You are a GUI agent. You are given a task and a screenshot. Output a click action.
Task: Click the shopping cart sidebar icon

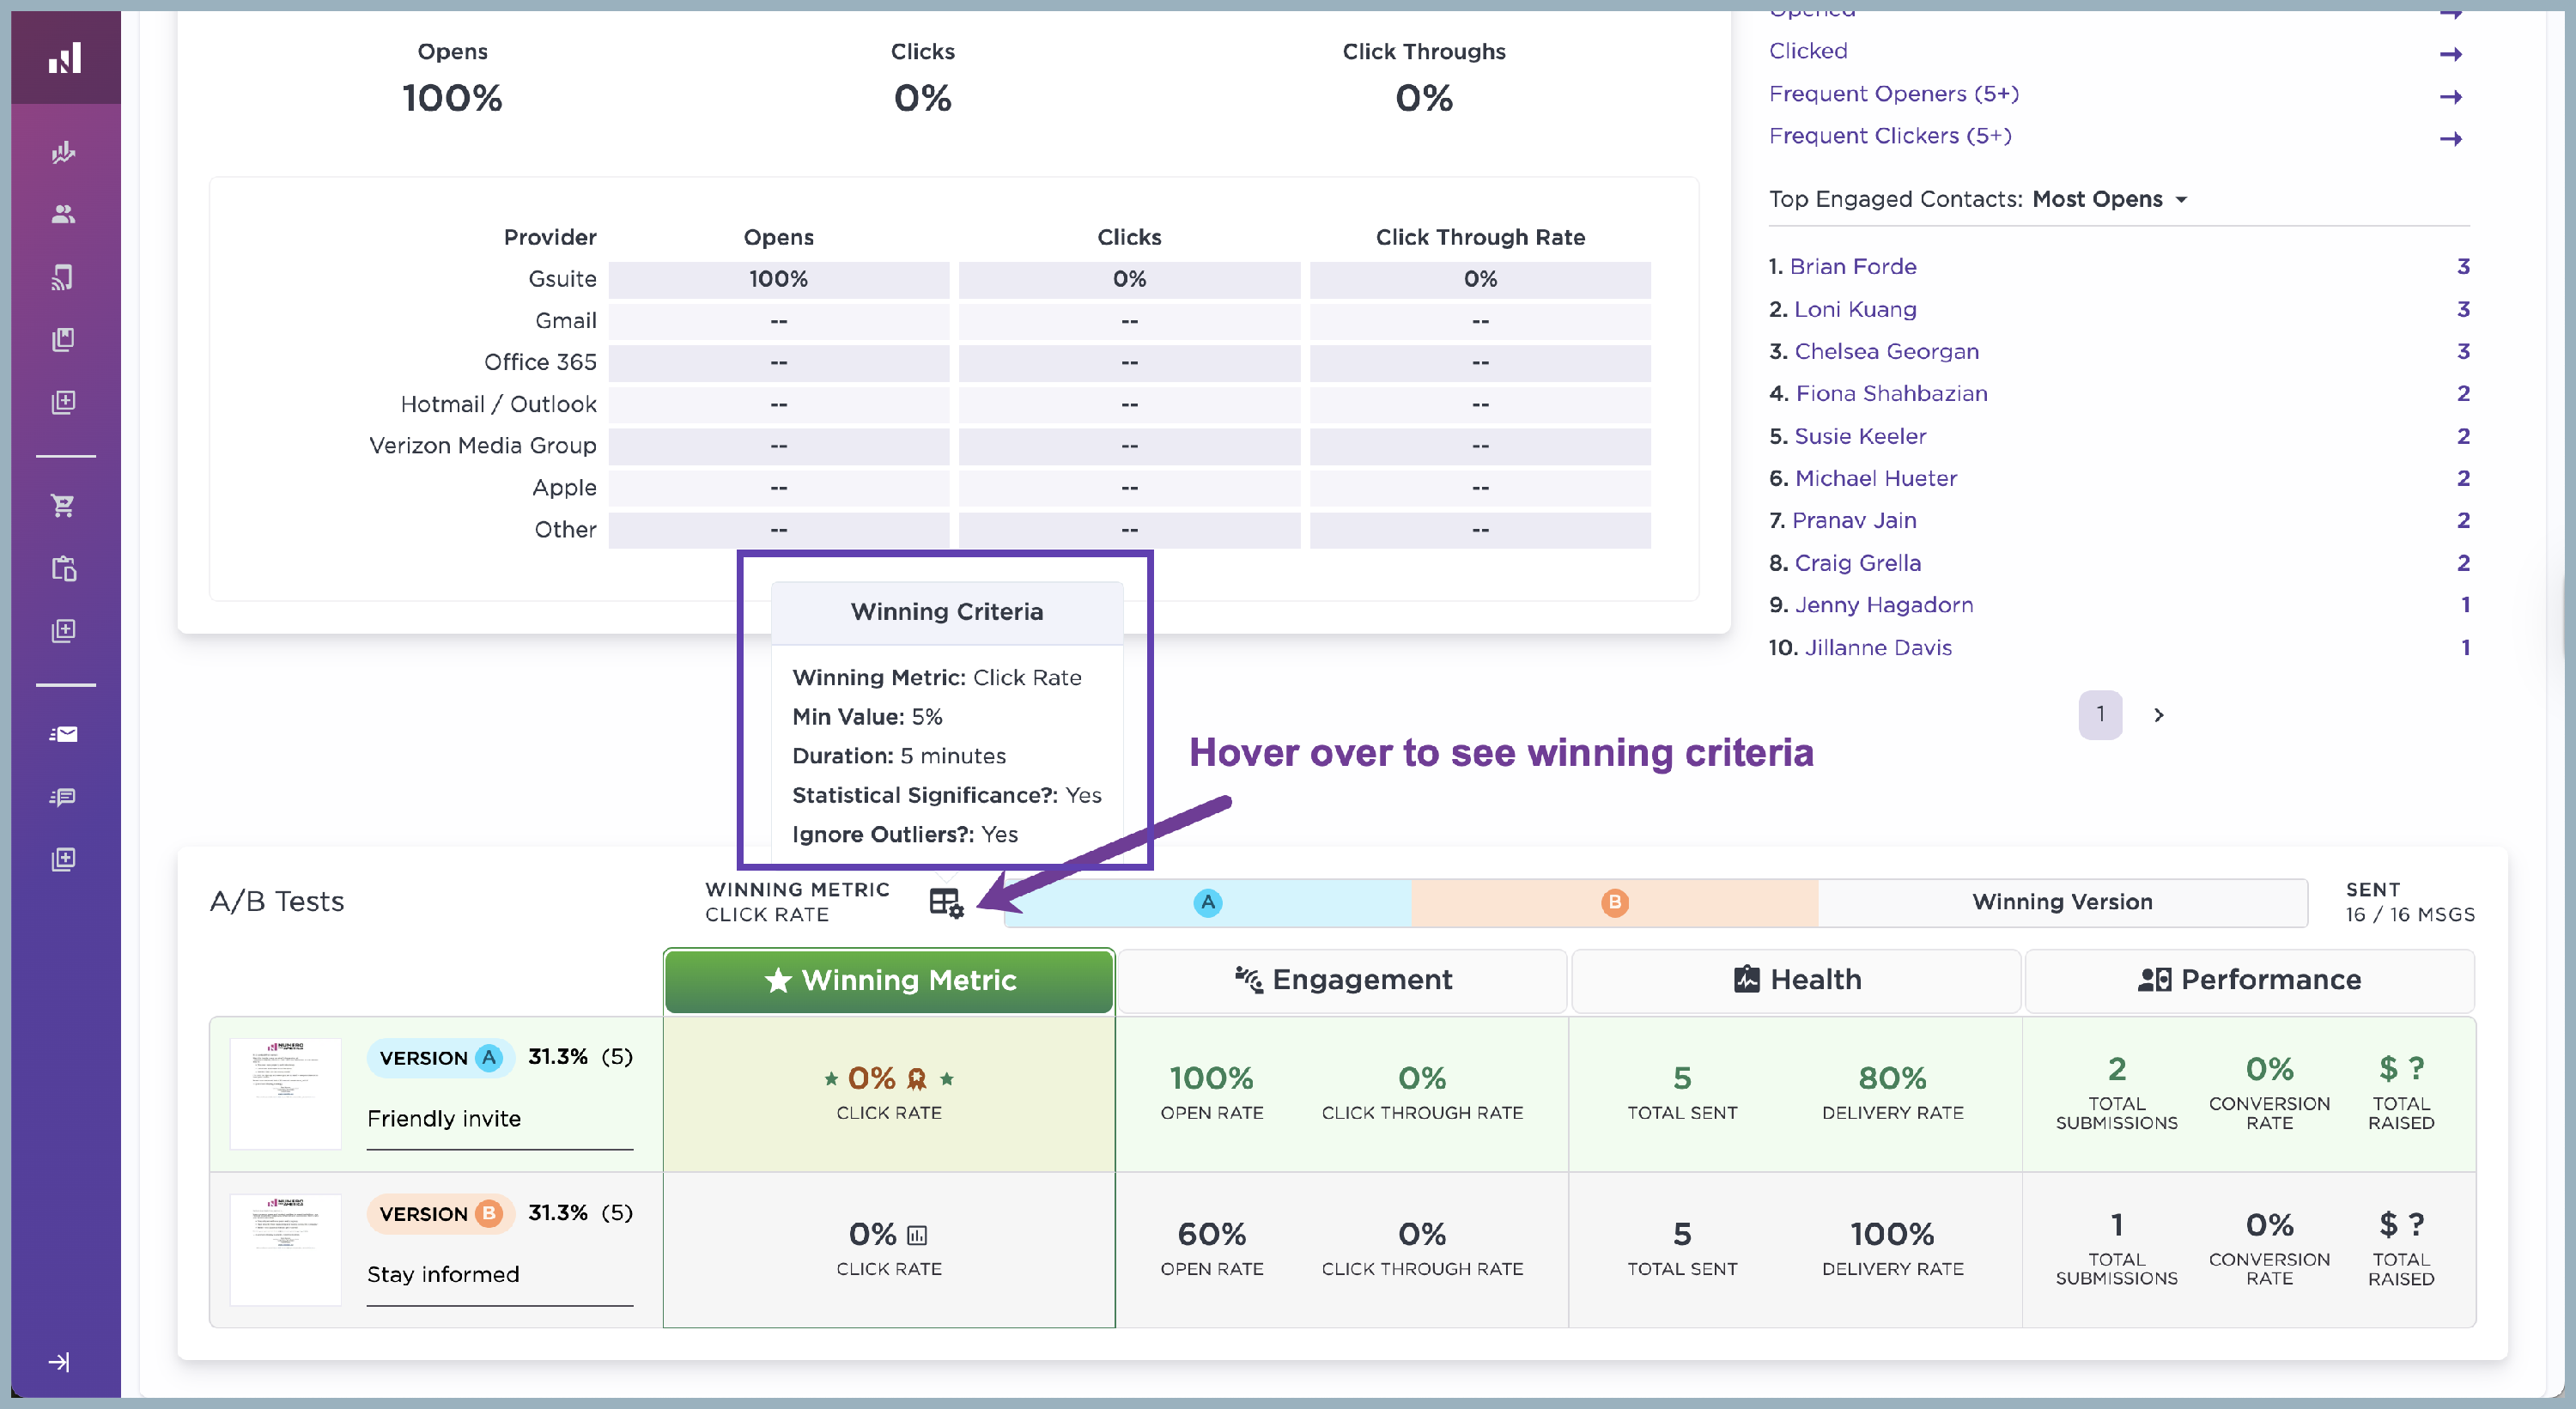63,506
